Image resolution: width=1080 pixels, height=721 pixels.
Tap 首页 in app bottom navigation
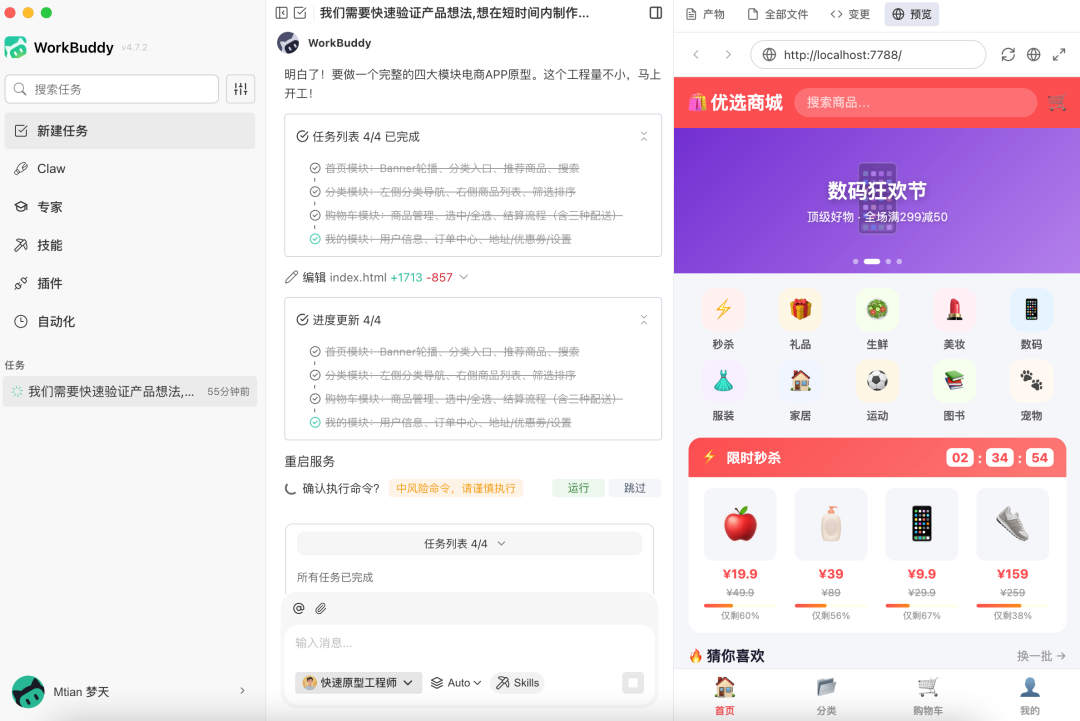[725, 696]
